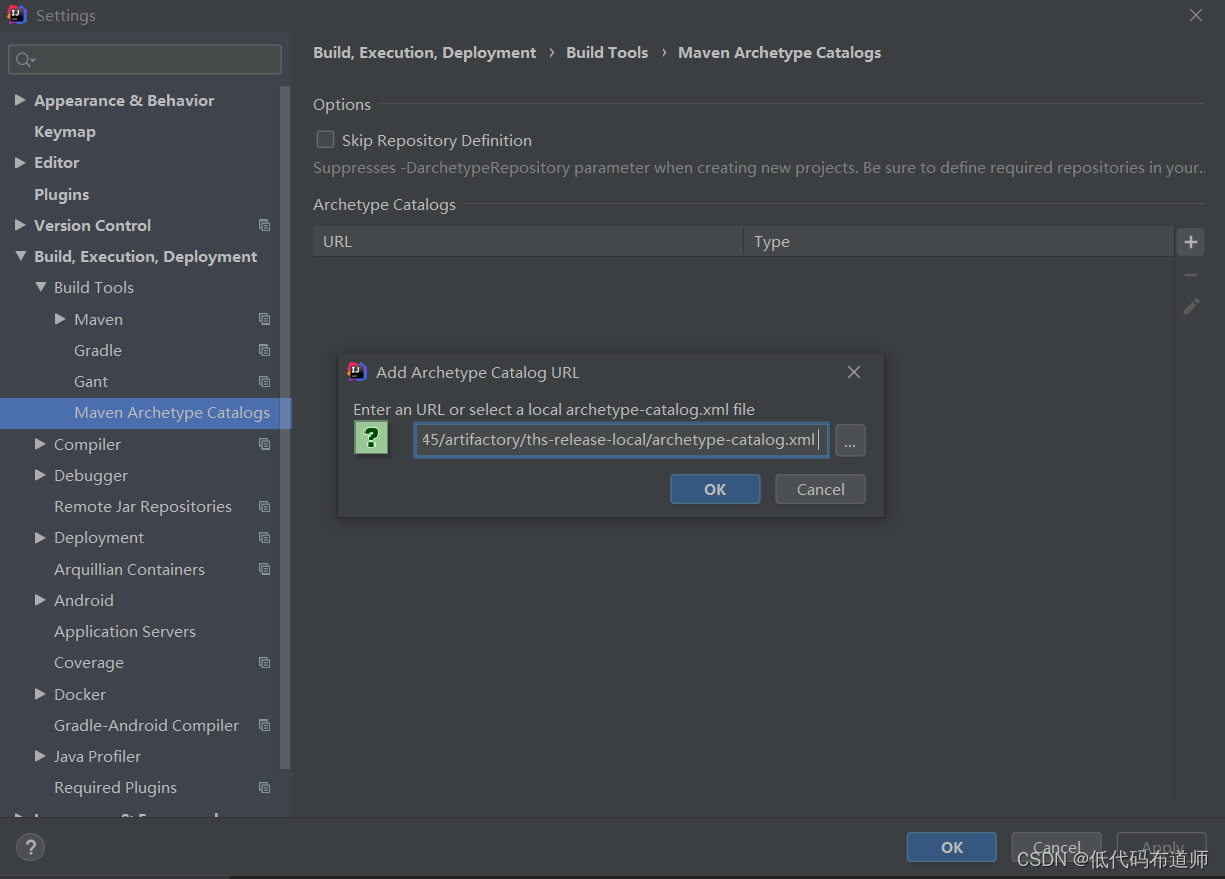Expand the Java Profiler node arrow
Viewport: 1225px width, 879px height.
pyautogui.click(x=40, y=756)
